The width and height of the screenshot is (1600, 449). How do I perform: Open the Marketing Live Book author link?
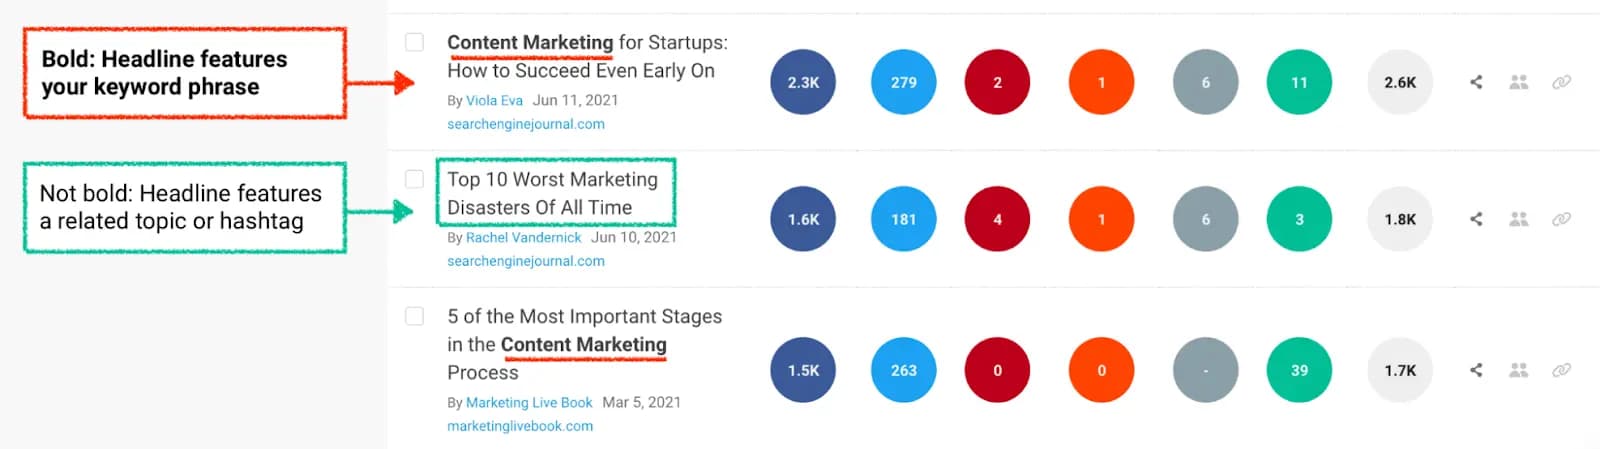coord(529,402)
